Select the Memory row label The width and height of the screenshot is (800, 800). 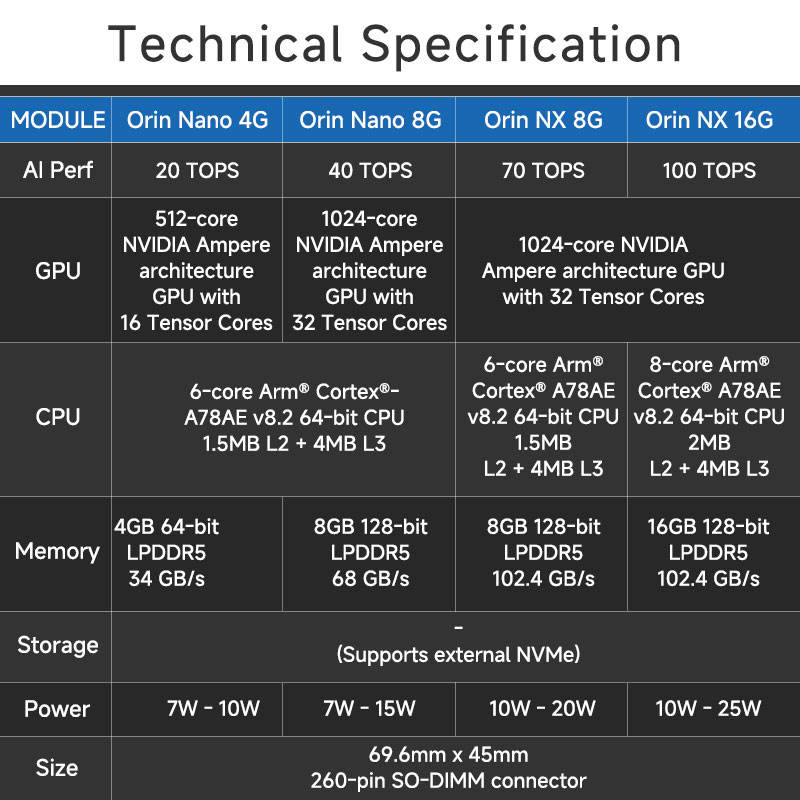point(57,551)
